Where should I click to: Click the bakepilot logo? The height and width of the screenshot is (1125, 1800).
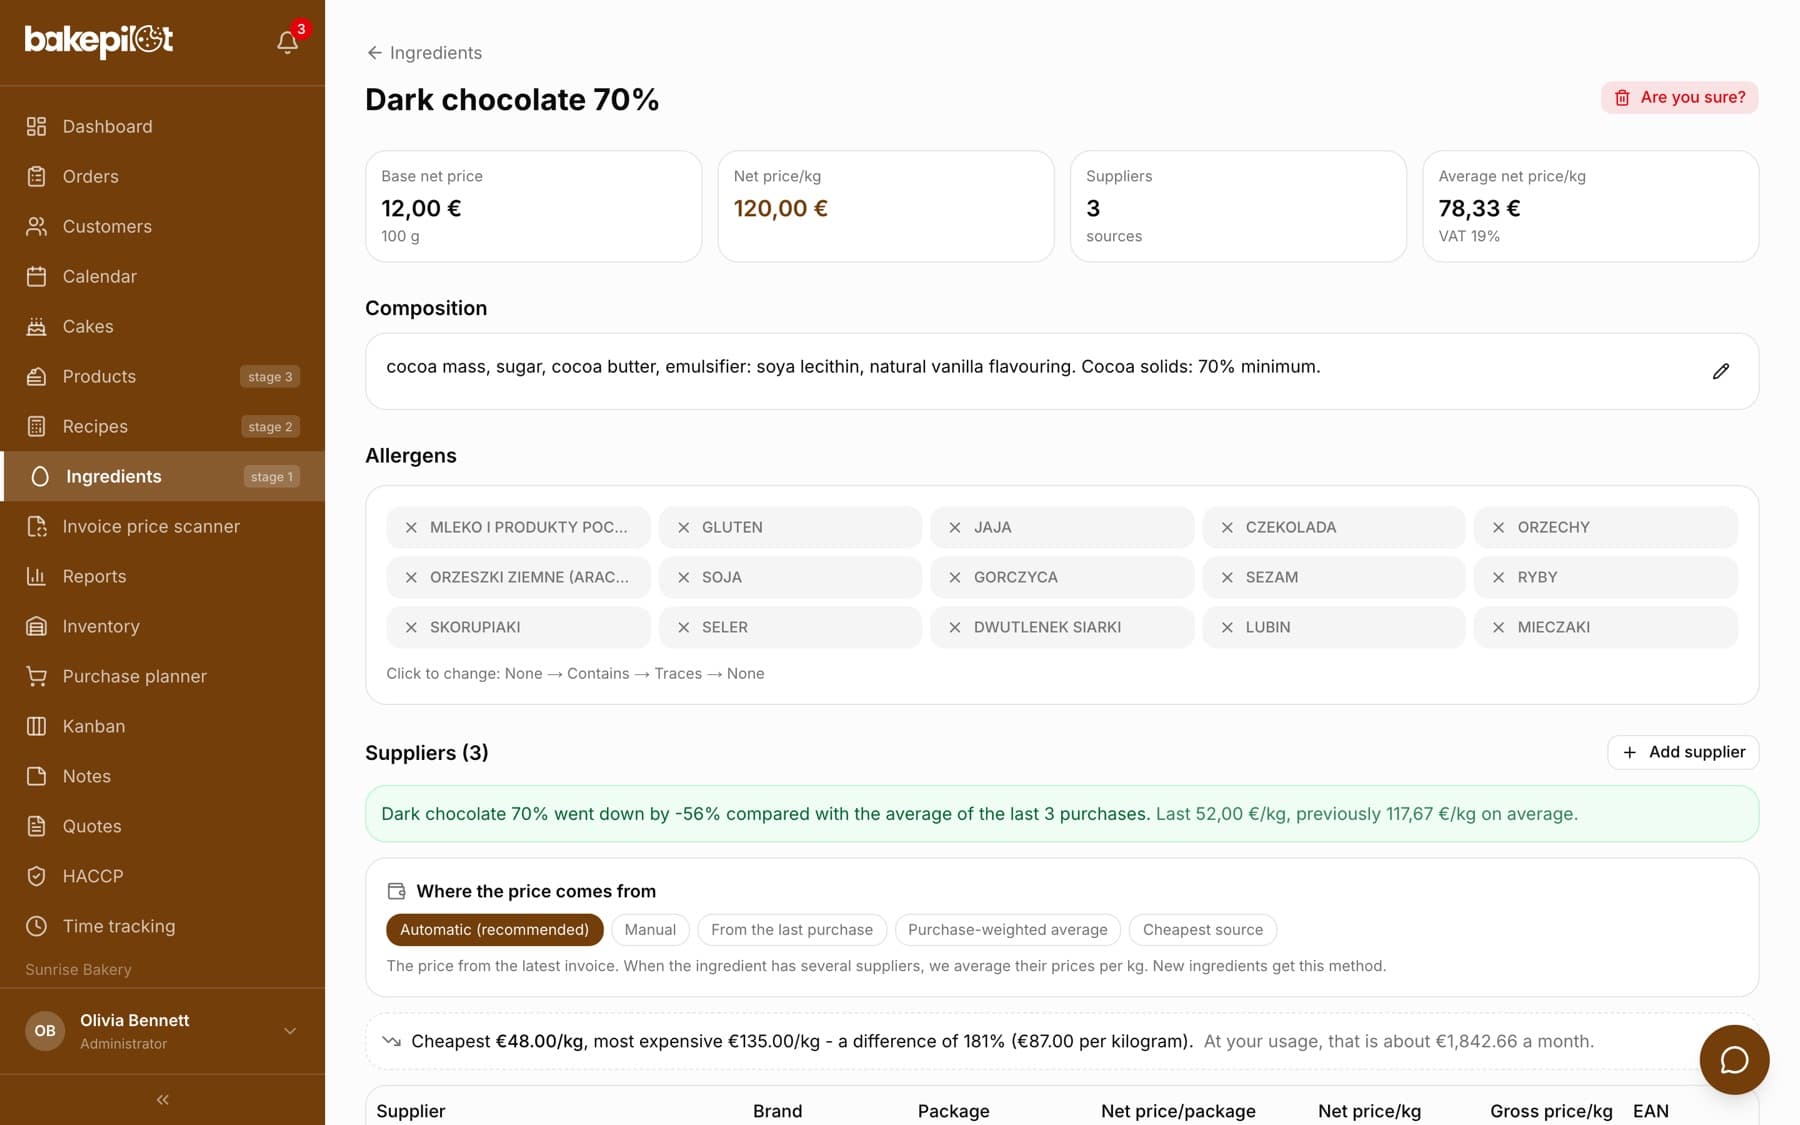tap(99, 40)
